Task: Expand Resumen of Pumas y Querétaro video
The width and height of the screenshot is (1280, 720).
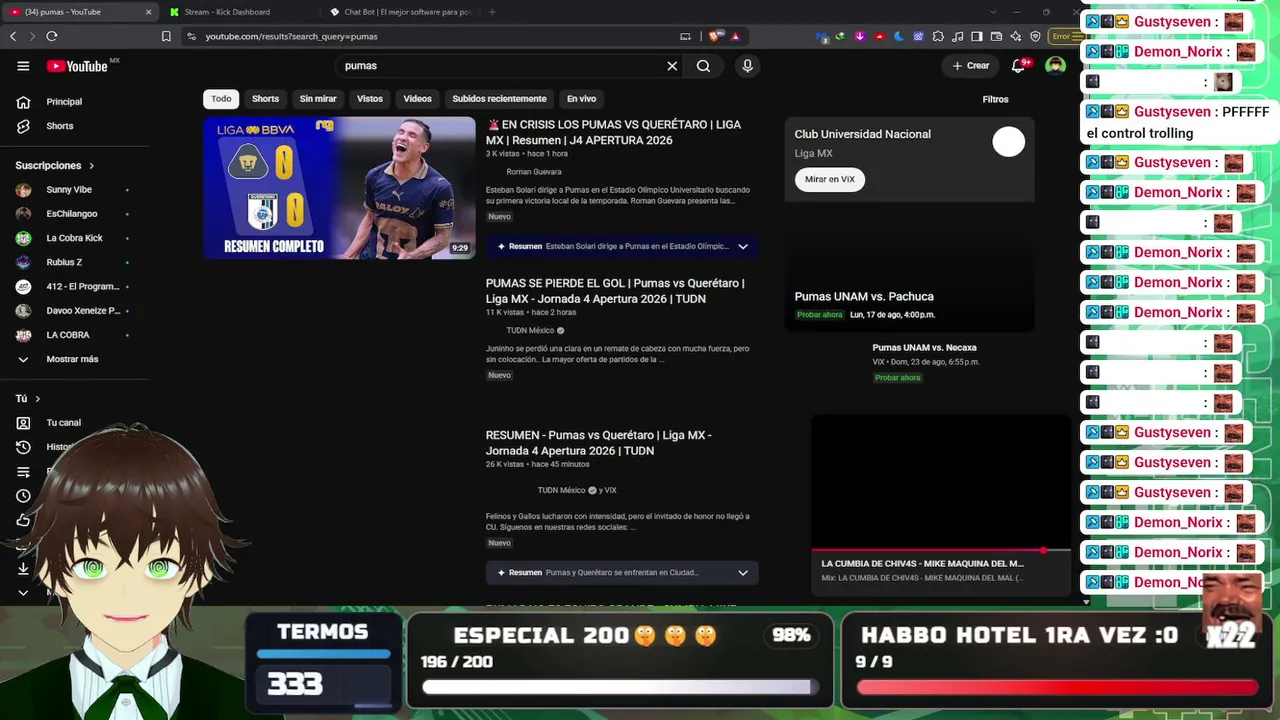Action: [743, 573]
